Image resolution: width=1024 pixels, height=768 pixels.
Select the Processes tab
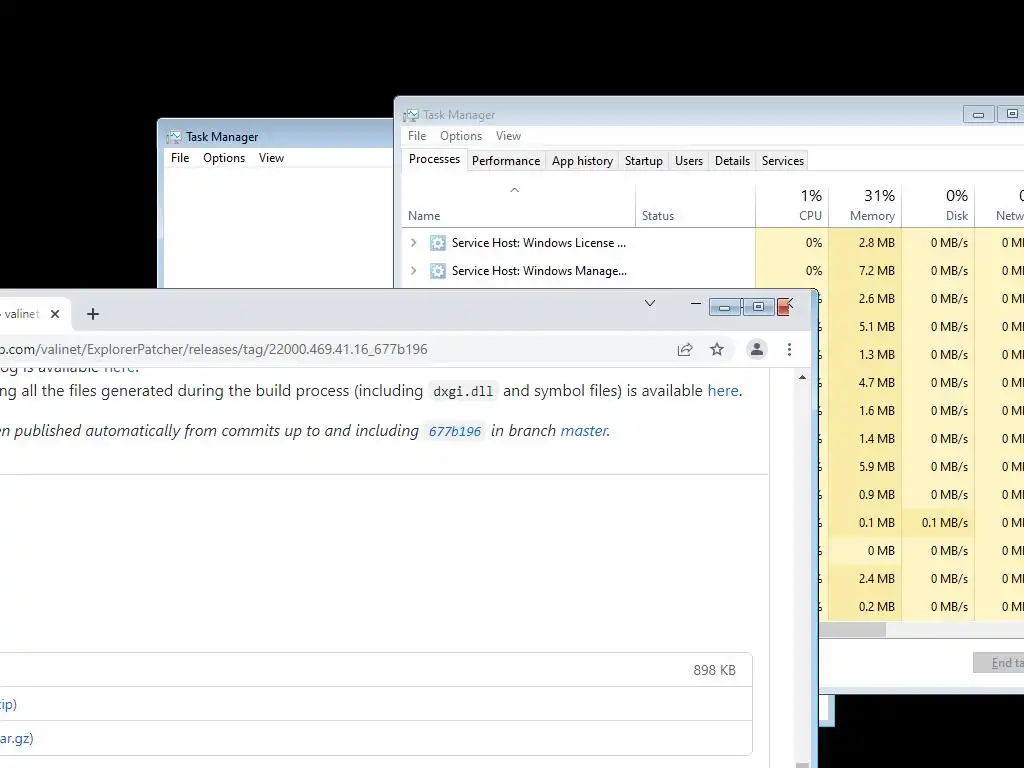[x=434, y=159]
